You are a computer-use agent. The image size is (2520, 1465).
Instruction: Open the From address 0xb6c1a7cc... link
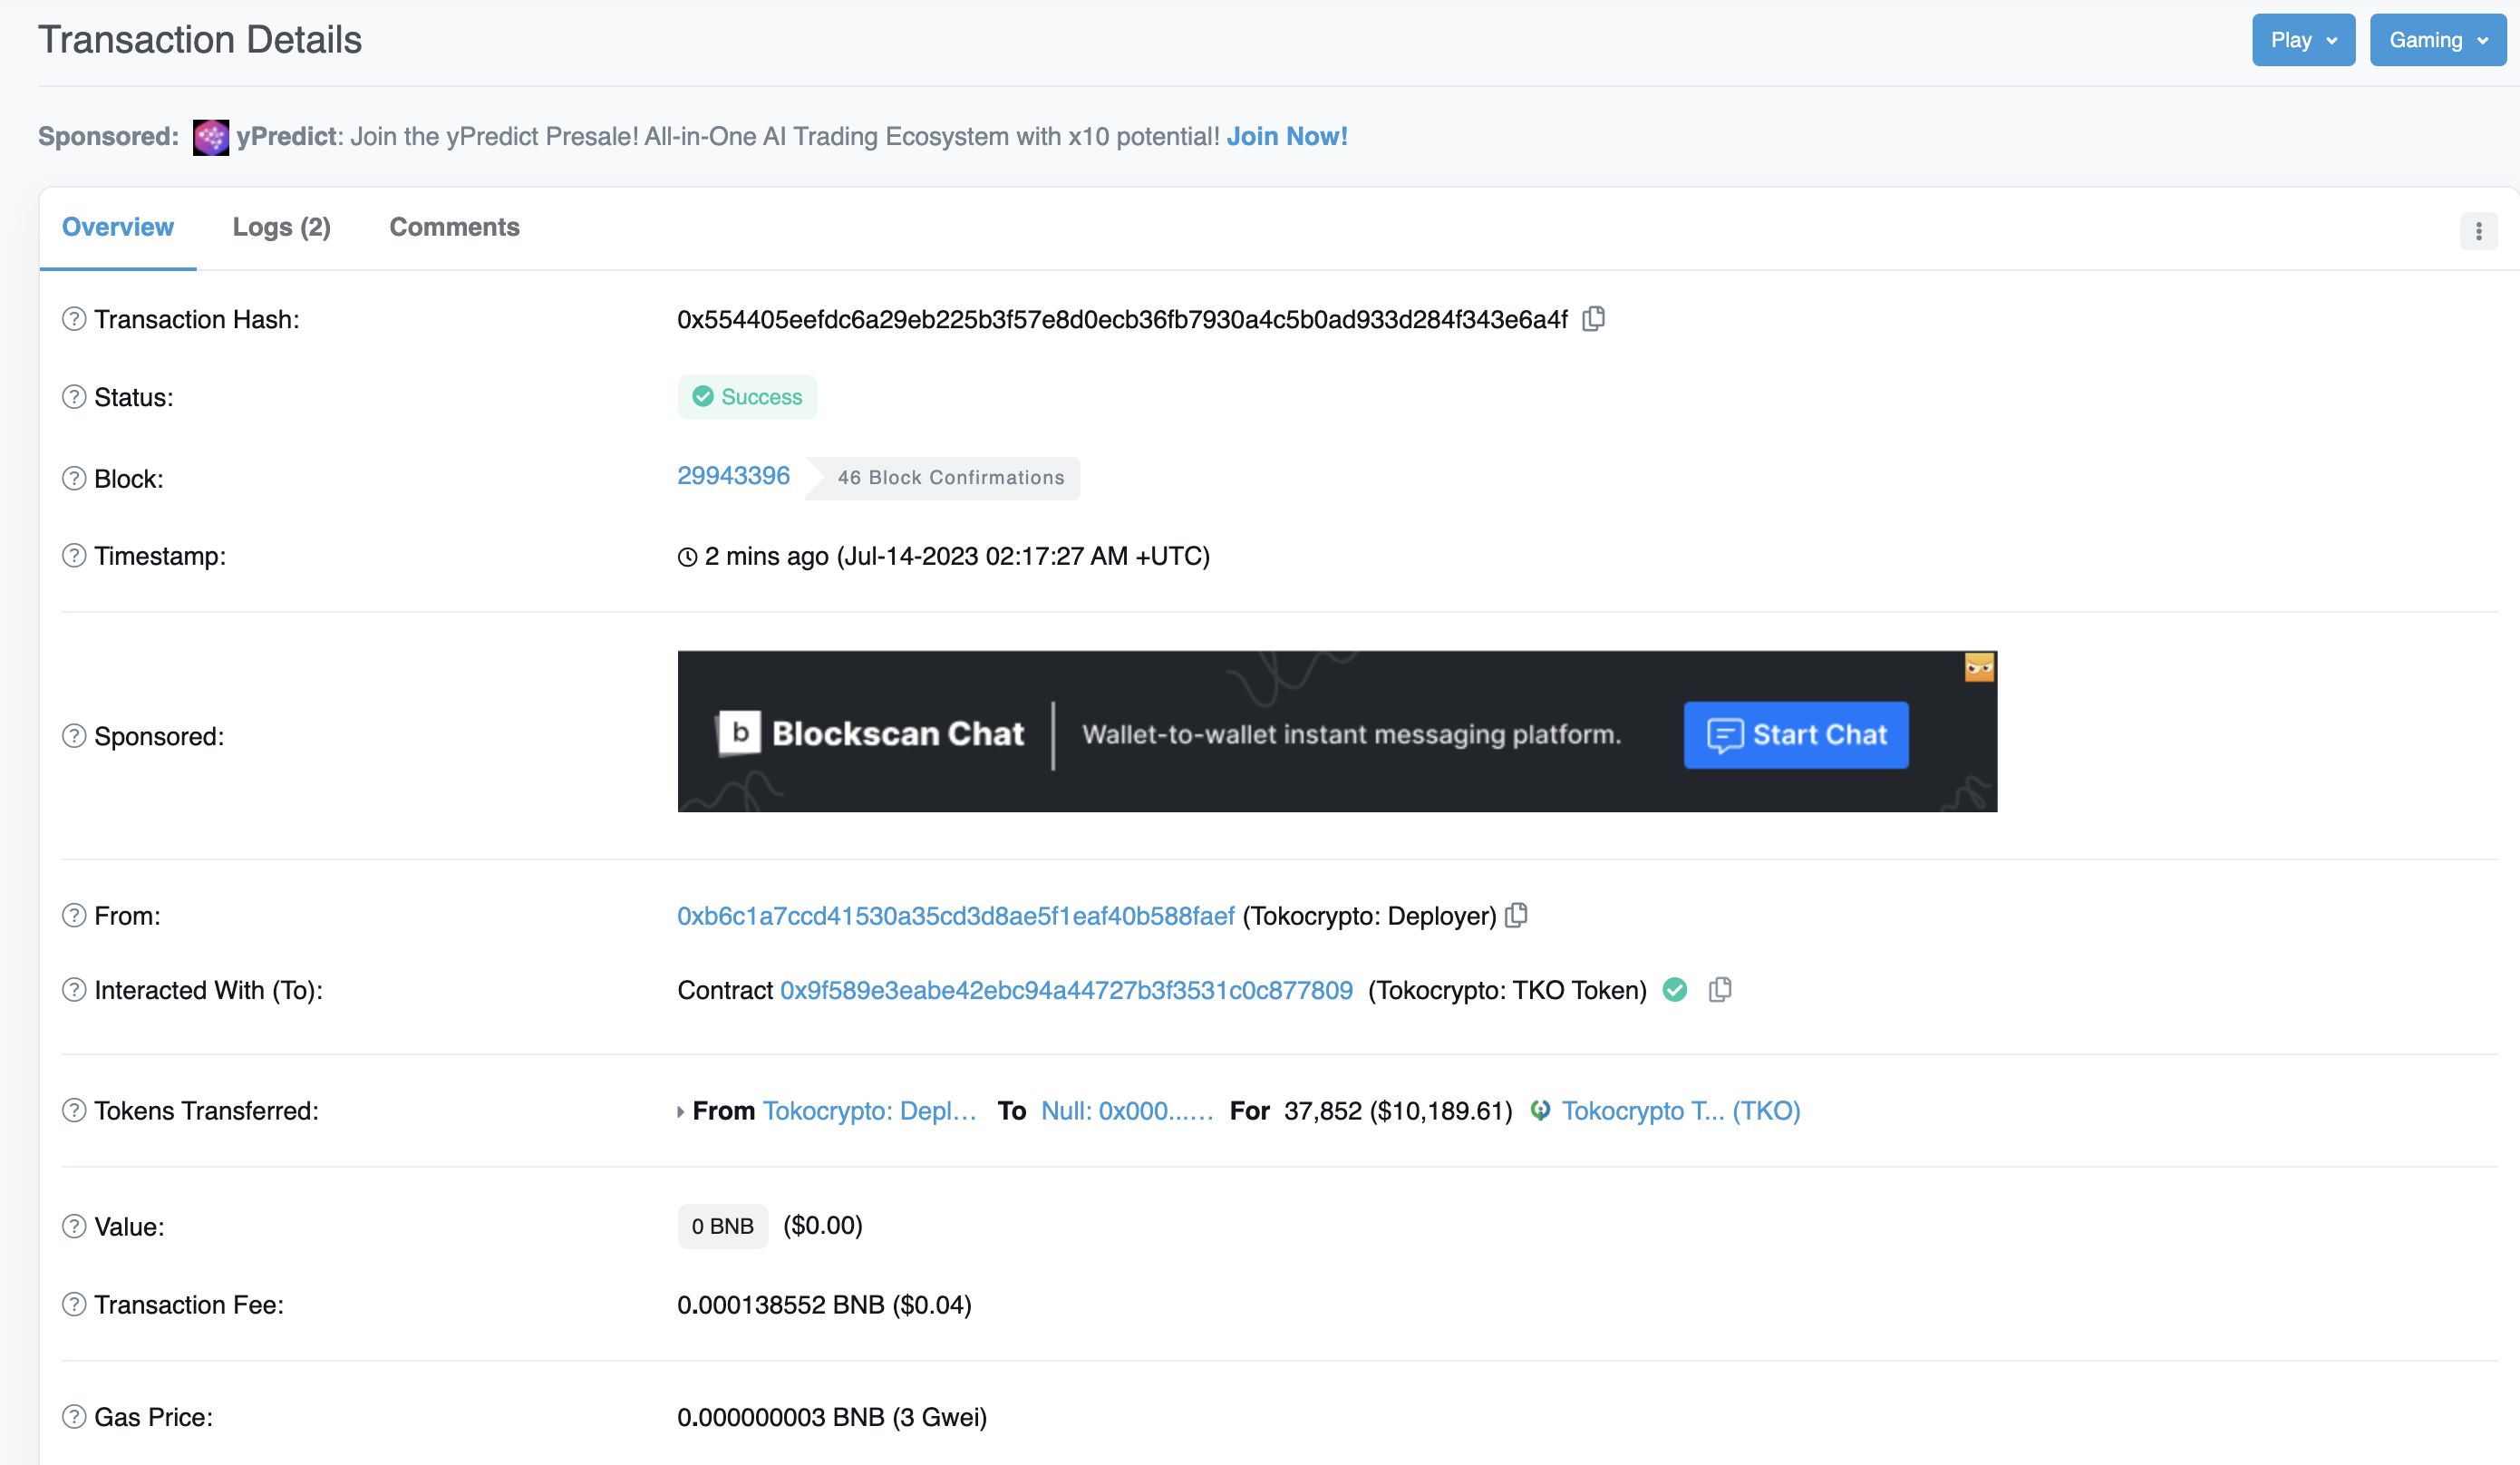pos(955,915)
